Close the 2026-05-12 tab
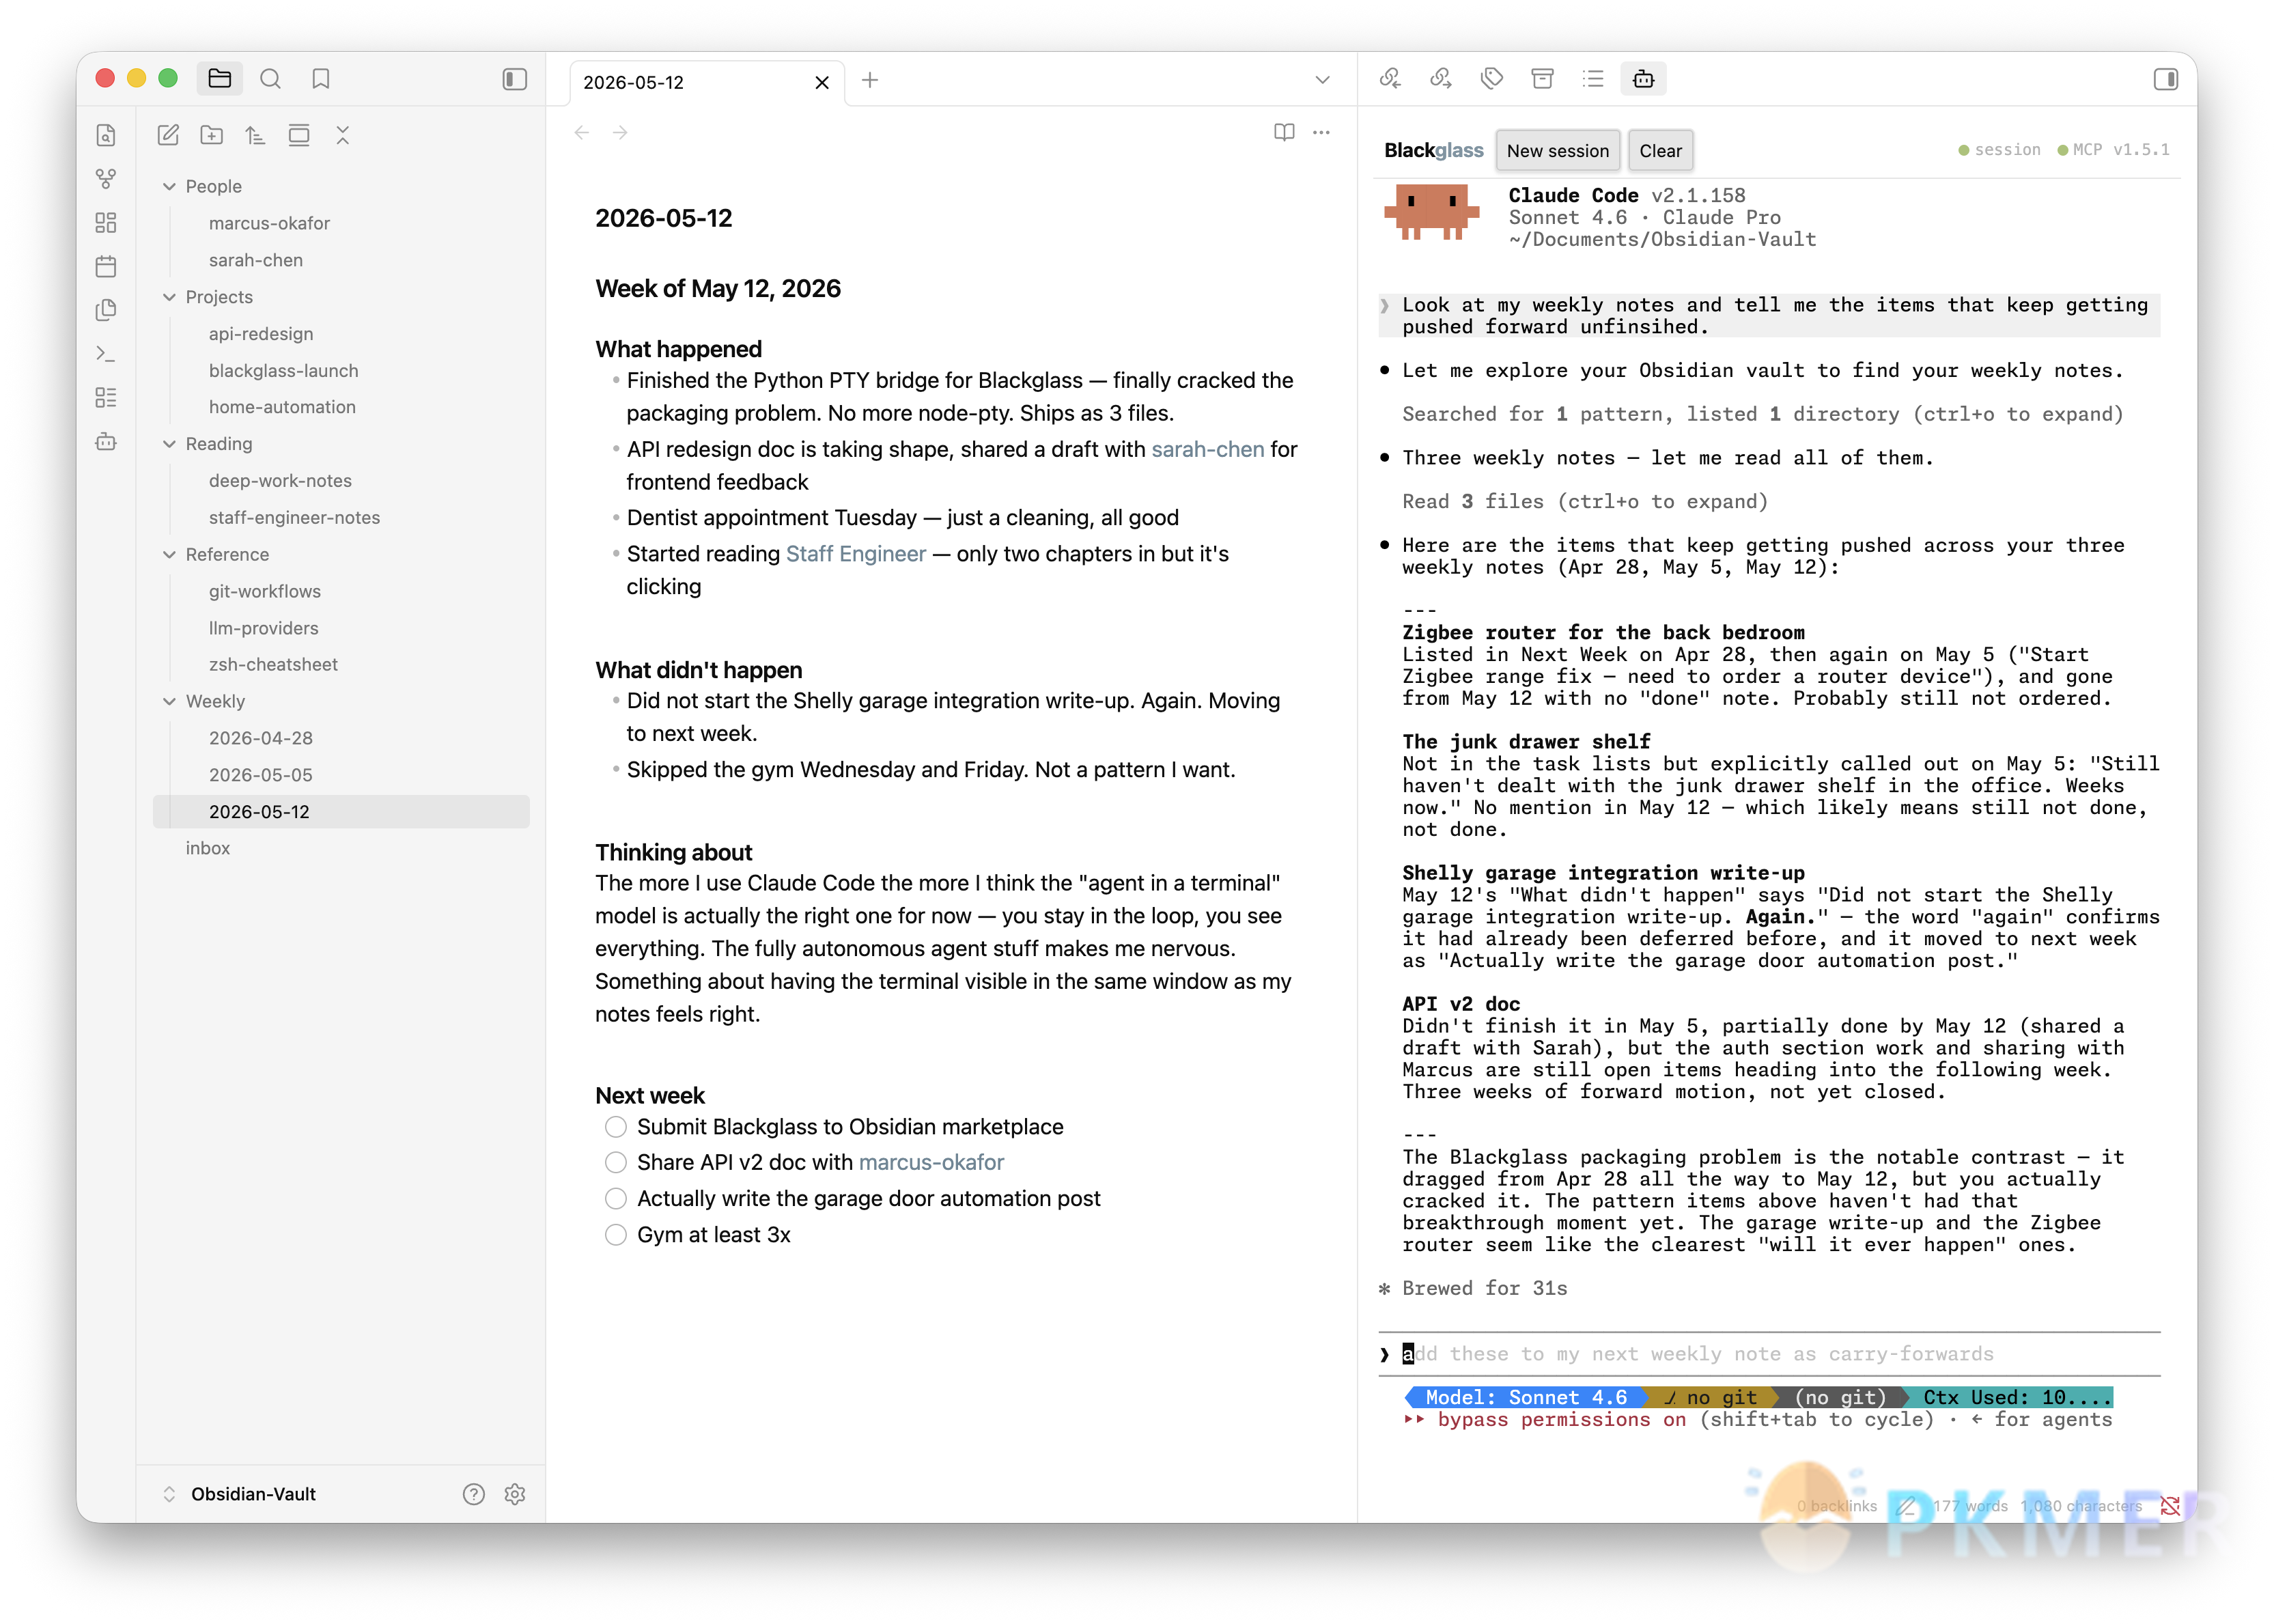 pos(822,83)
